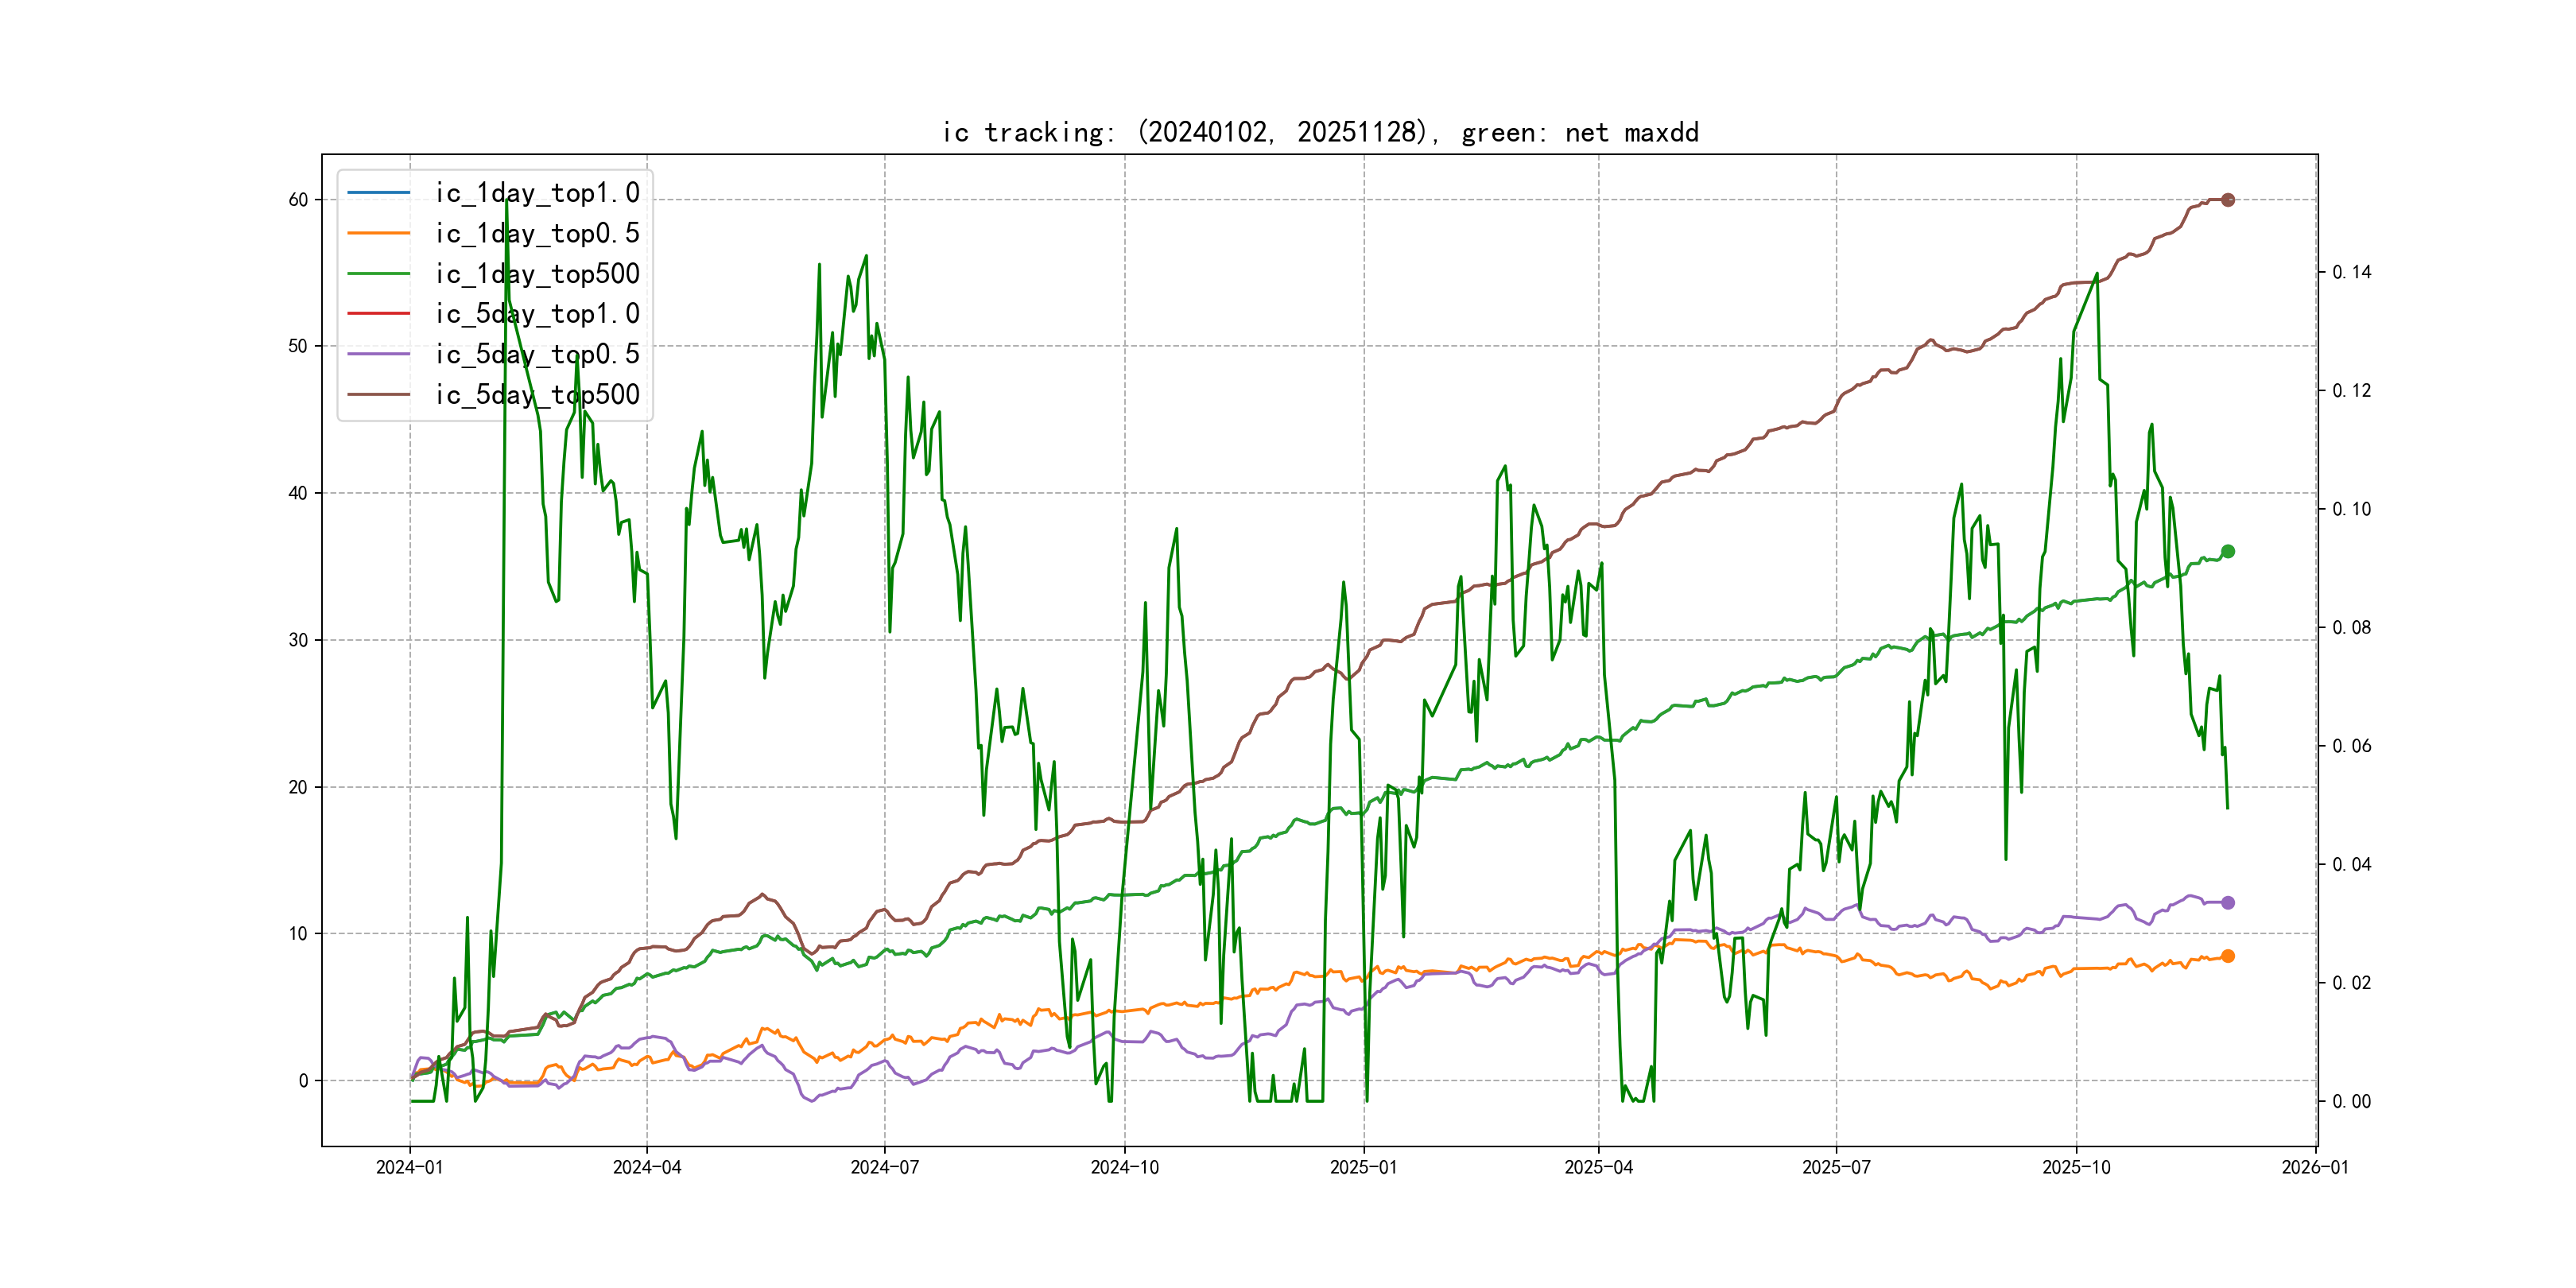The width and height of the screenshot is (2576, 1288).
Task: Click the orange end-point marker dot
Action: [x=2227, y=956]
